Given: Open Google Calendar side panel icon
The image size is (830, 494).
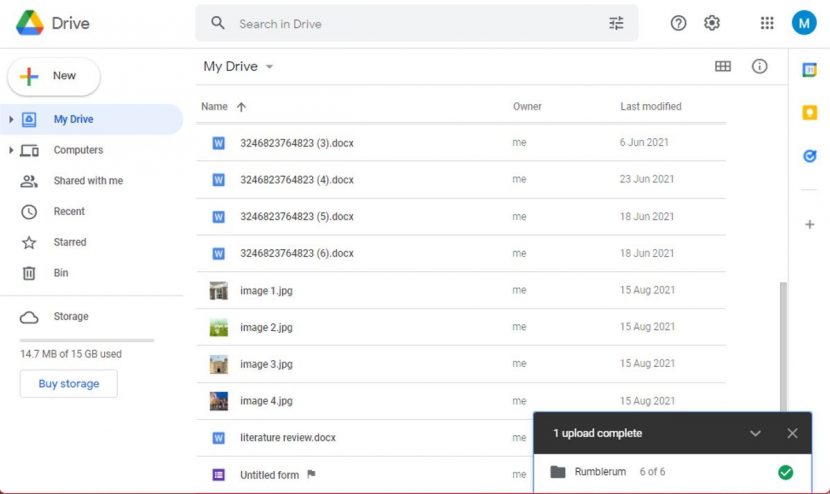Looking at the screenshot, I should coord(809,69).
